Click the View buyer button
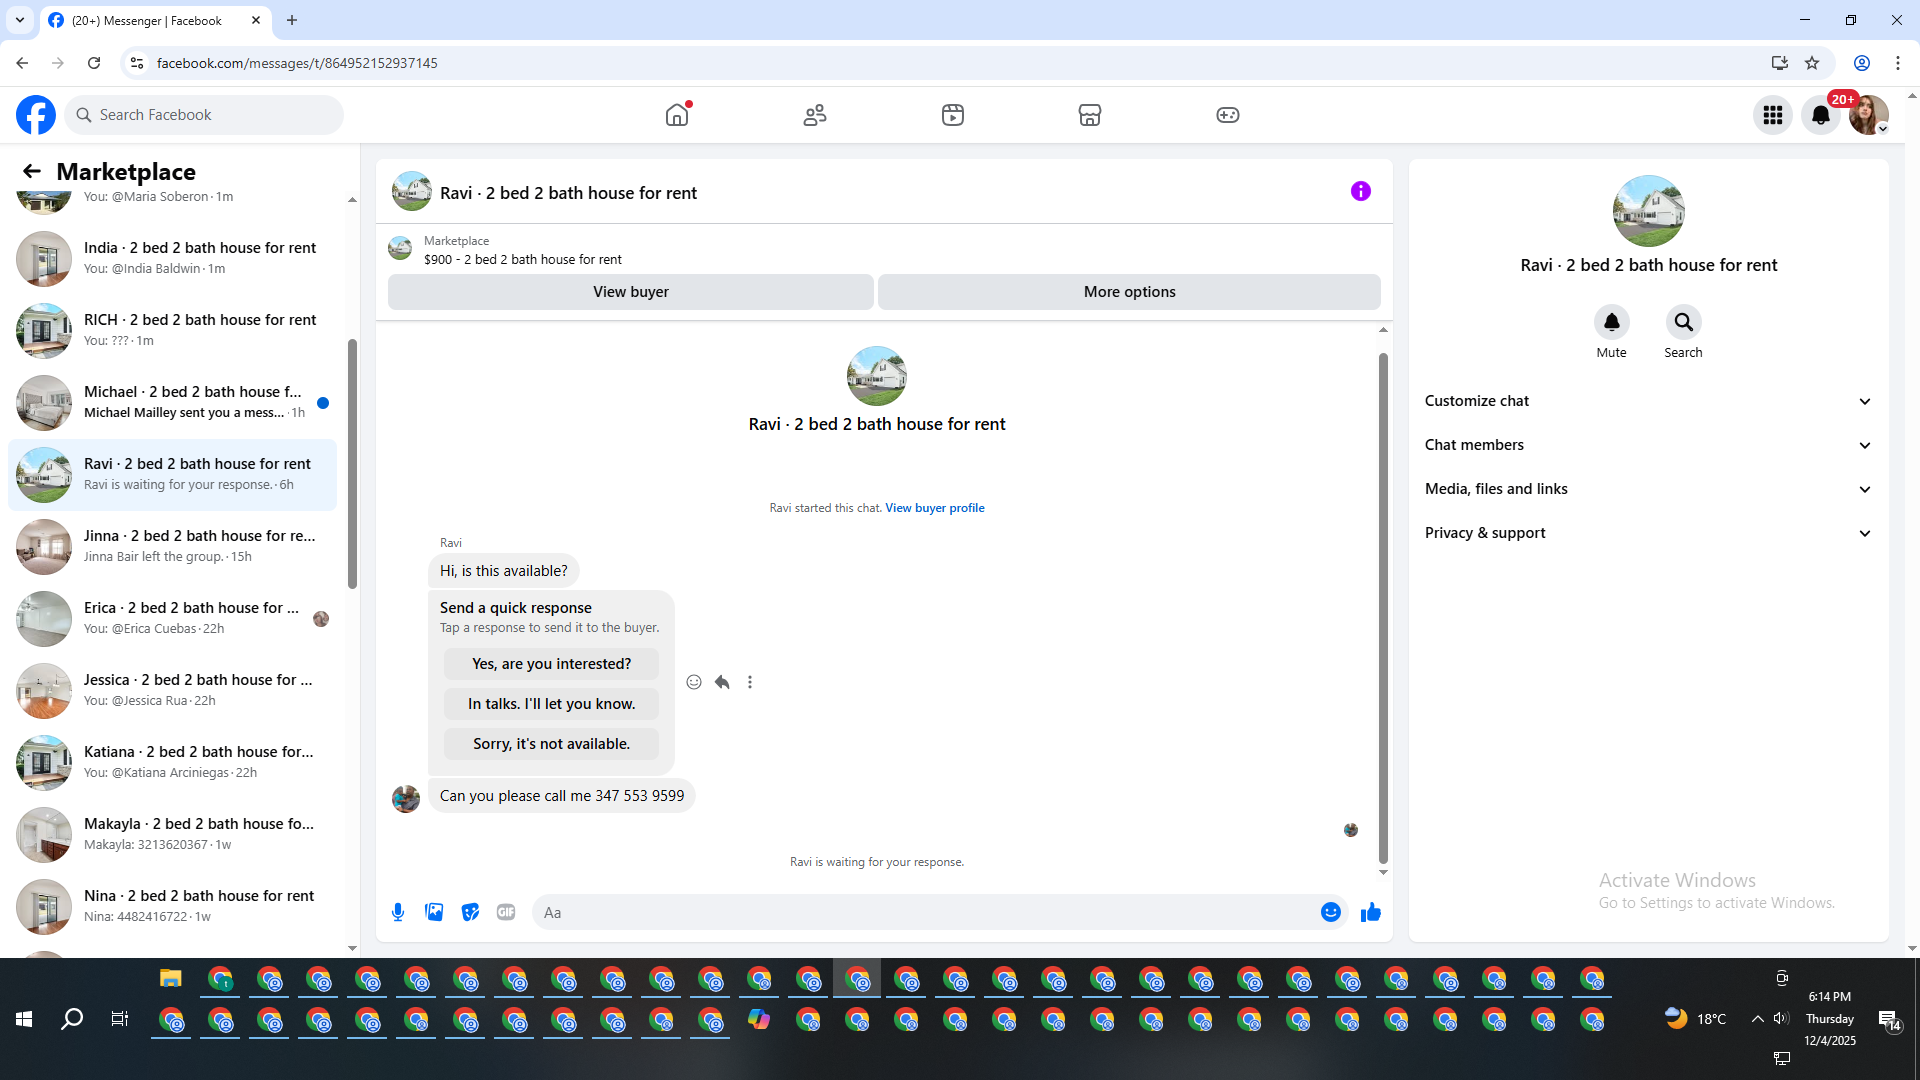Image resolution: width=1920 pixels, height=1080 pixels. pyautogui.click(x=630, y=292)
